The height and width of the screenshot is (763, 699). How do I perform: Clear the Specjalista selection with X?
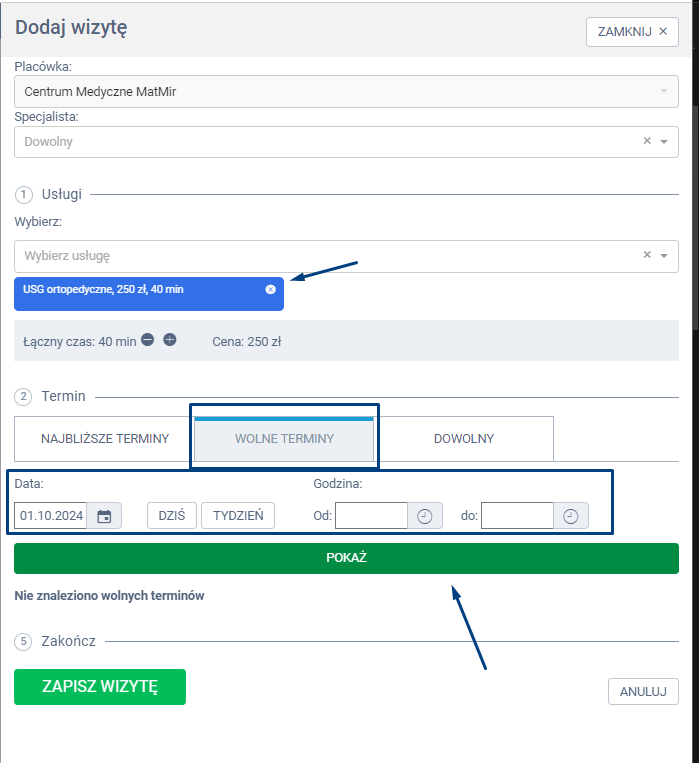click(x=646, y=141)
